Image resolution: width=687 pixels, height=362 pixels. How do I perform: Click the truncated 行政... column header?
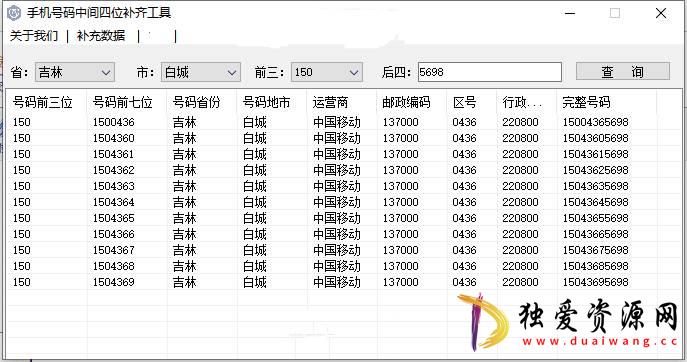click(522, 103)
